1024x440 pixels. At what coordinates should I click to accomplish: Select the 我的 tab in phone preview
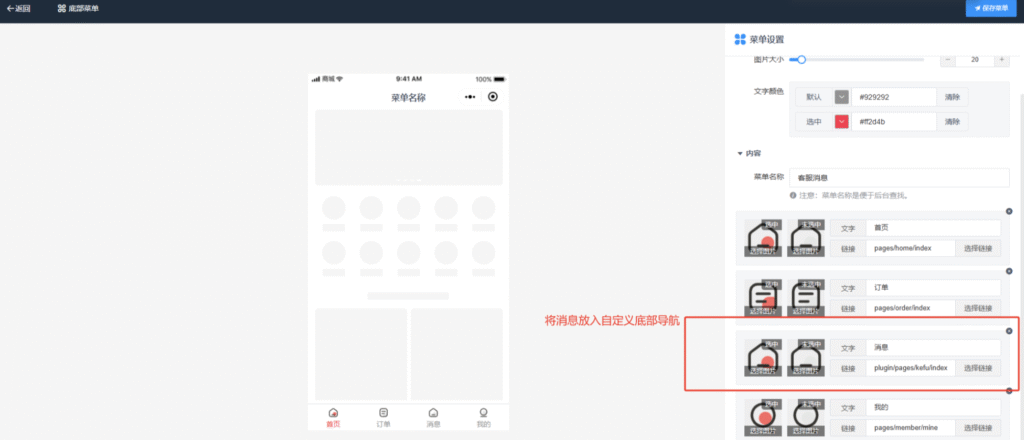[x=483, y=417]
